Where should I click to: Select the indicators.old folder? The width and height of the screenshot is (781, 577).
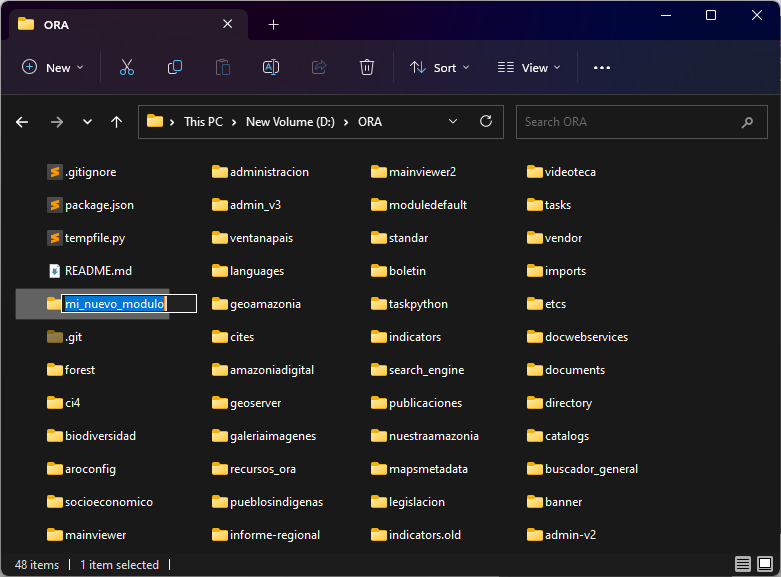pos(416,535)
